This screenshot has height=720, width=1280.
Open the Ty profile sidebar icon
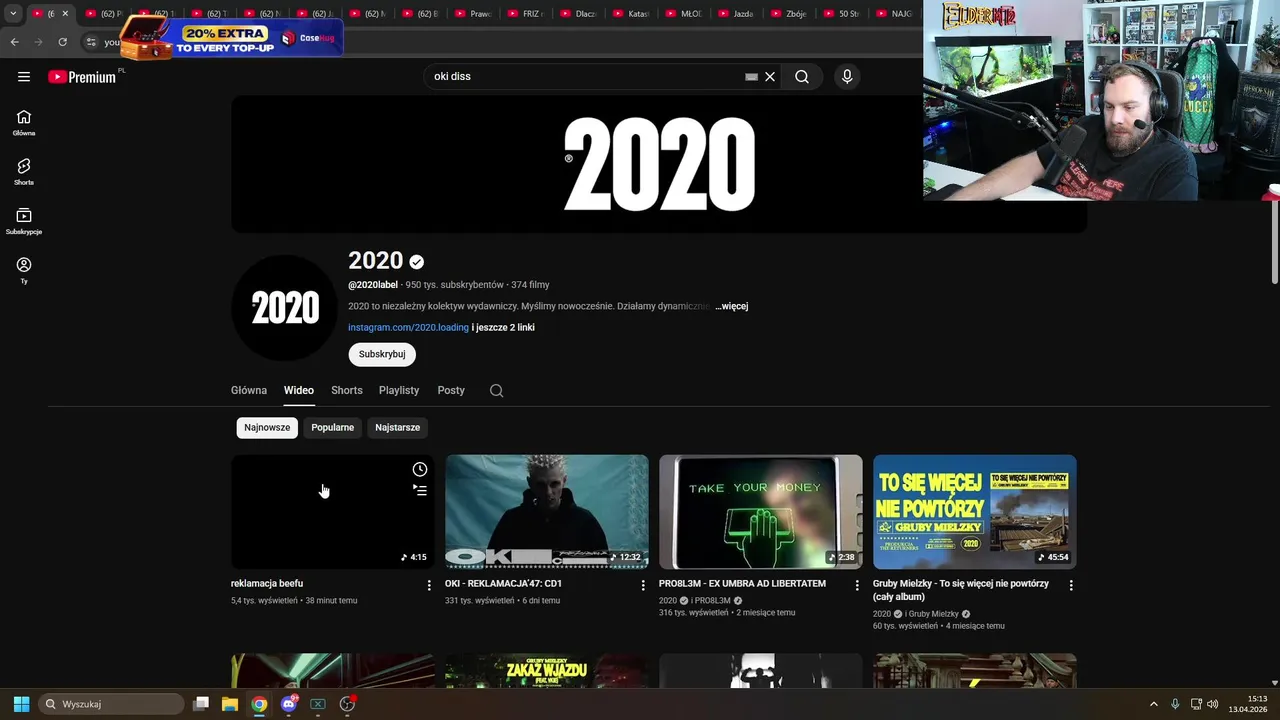coord(24,270)
